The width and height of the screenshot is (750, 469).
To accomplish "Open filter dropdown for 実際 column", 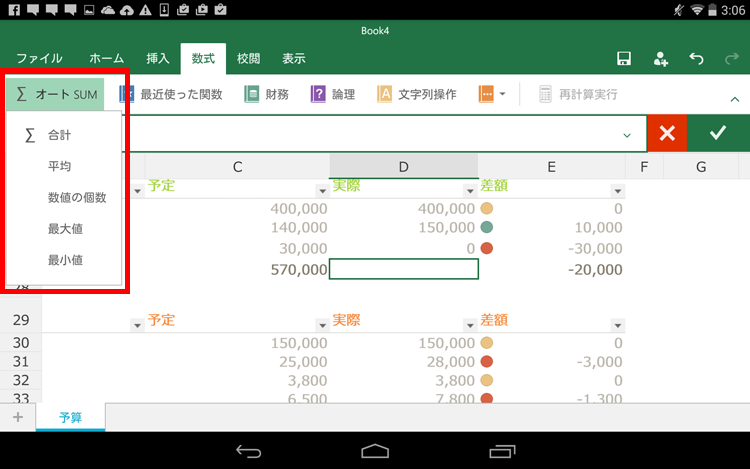I will point(469,190).
